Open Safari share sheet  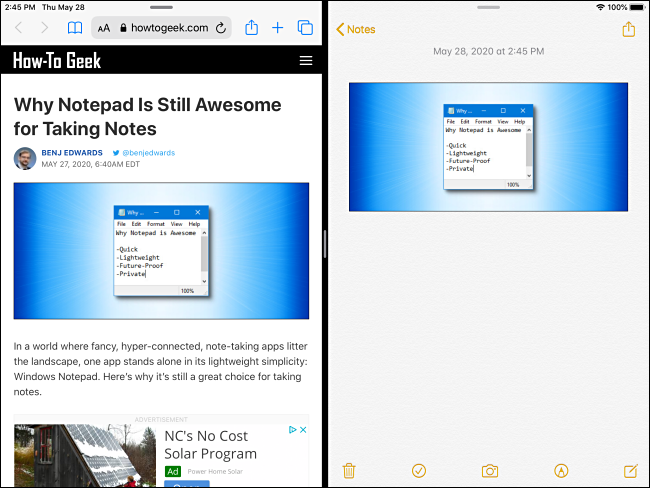252,27
